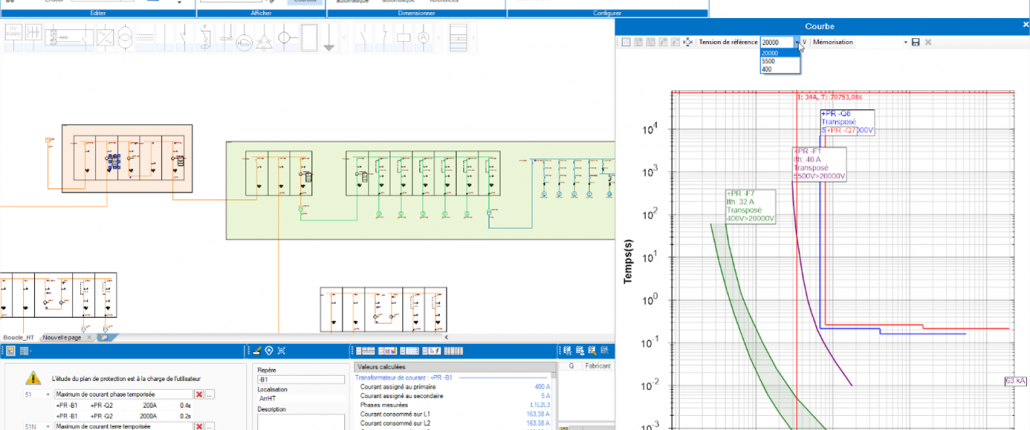Select the converter symbol in palette
The height and width of the screenshot is (430, 1030).
point(105,37)
